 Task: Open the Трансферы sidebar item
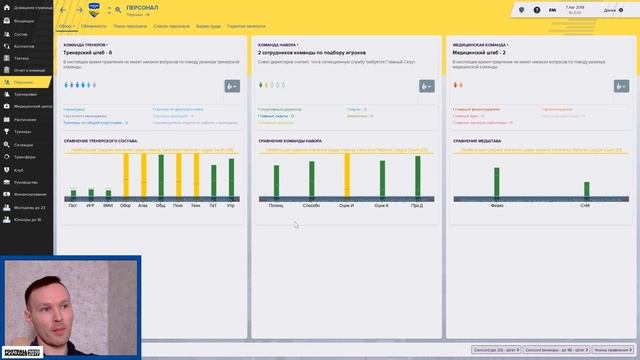coord(24,157)
